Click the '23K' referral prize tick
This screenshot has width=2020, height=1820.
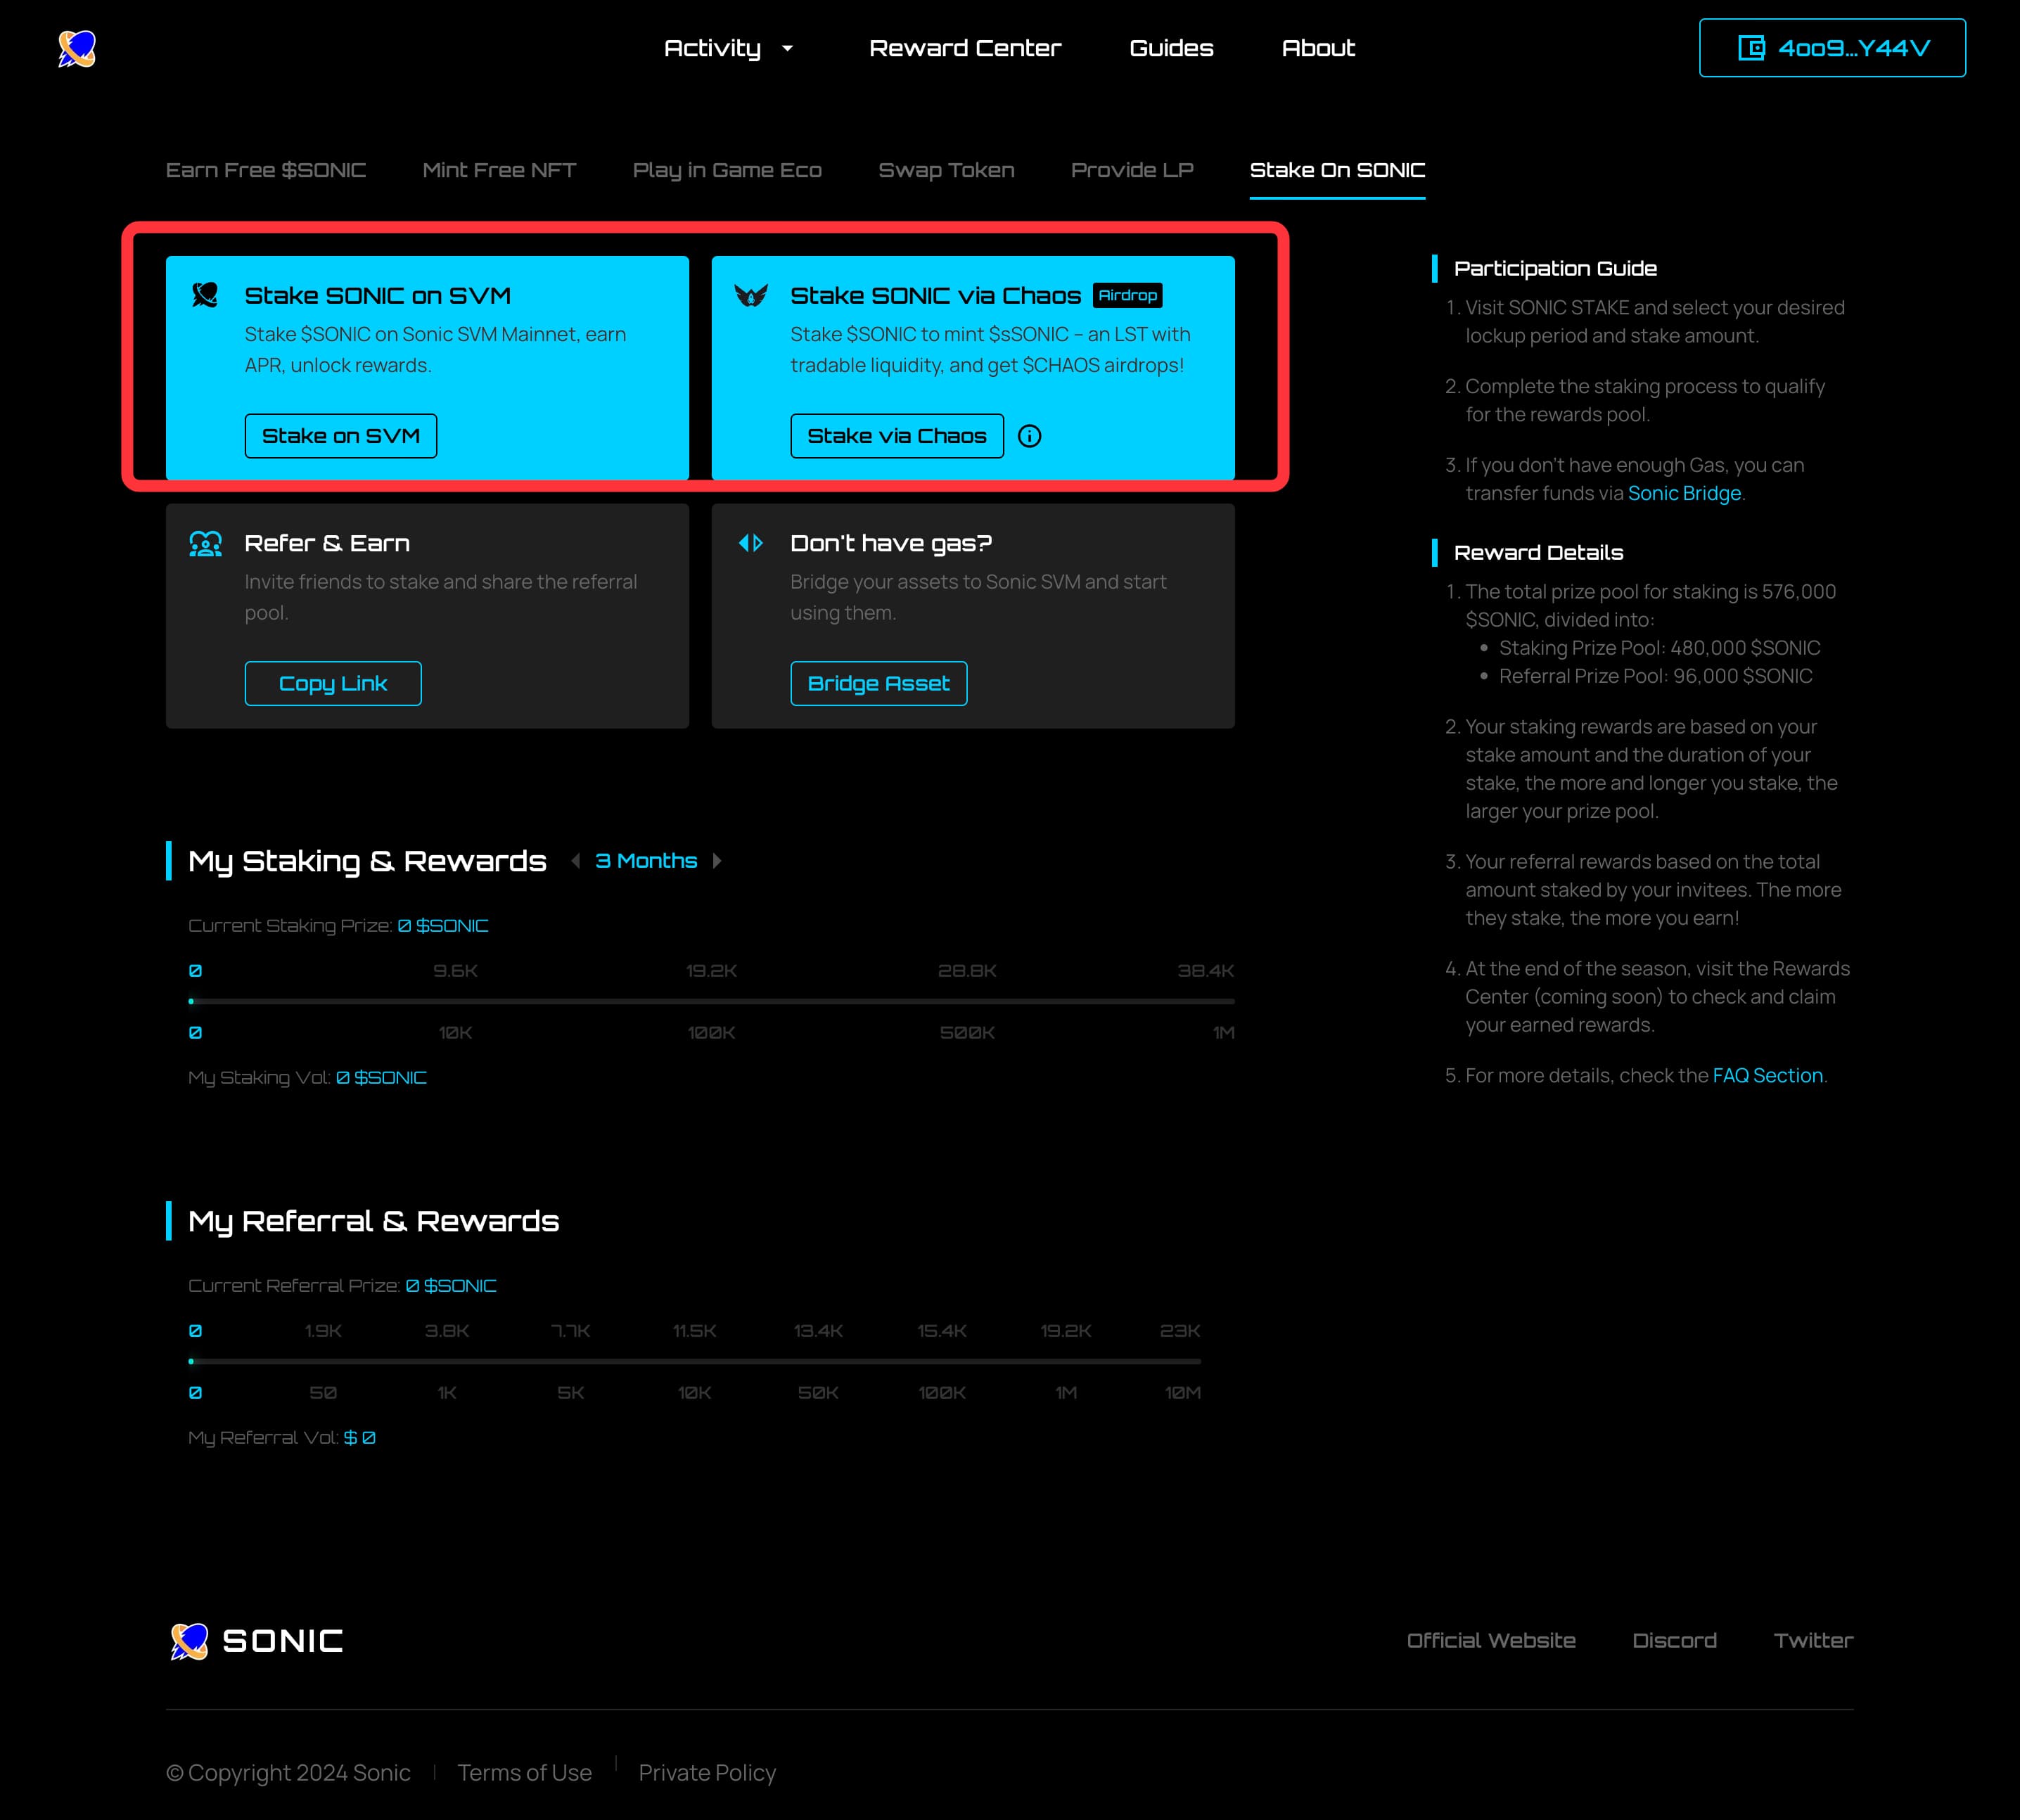(x=1180, y=1331)
